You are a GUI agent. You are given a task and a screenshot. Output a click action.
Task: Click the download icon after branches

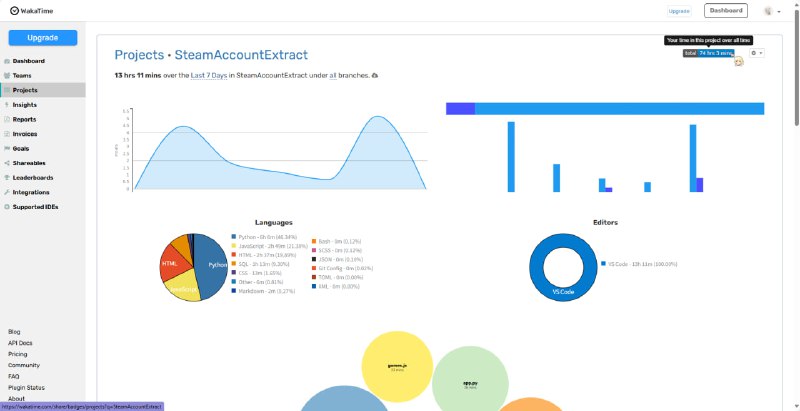pyautogui.click(x=375, y=75)
